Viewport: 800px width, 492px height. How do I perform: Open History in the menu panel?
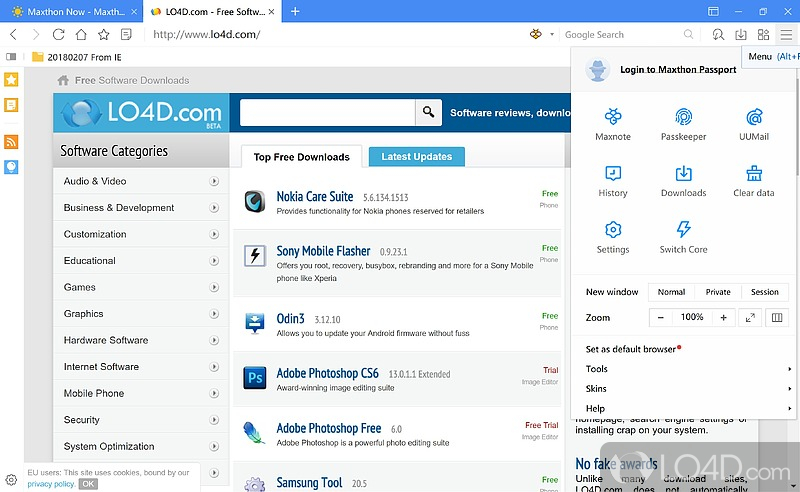coord(613,181)
